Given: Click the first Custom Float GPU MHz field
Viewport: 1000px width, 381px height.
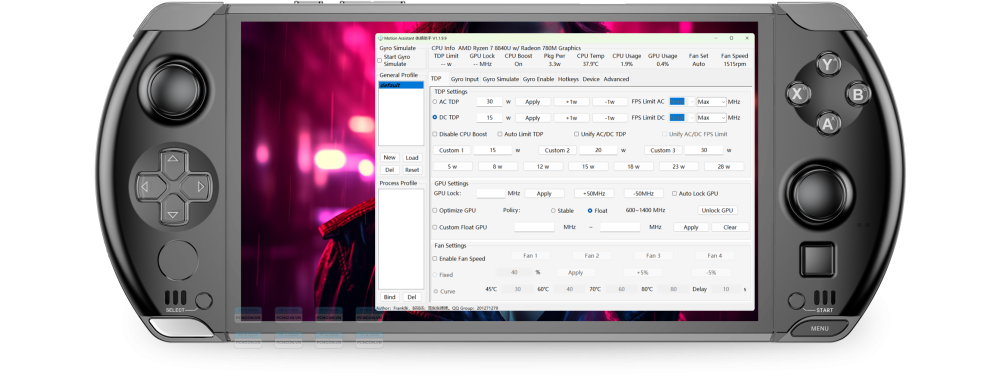Looking at the screenshot, I should (x=534, y=227).
